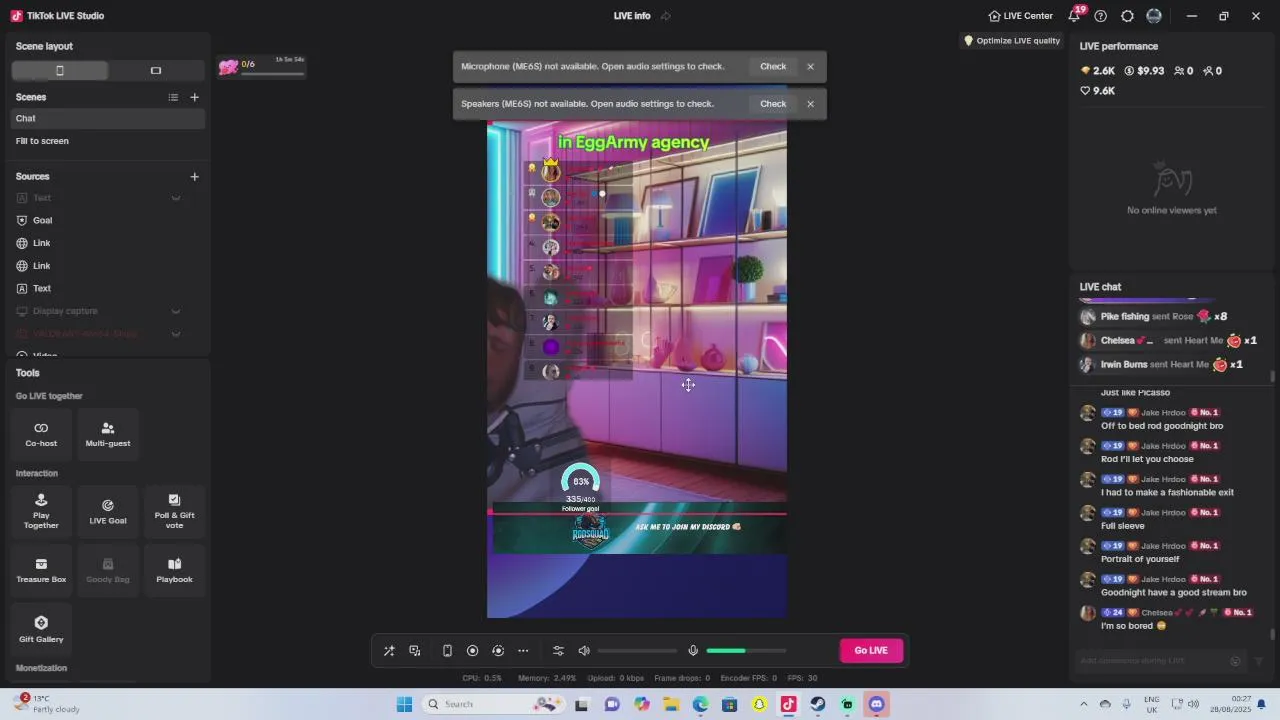The image size is (1280, 720).
Task: Select the landscape scene layout option
Action: pos(156,71)
